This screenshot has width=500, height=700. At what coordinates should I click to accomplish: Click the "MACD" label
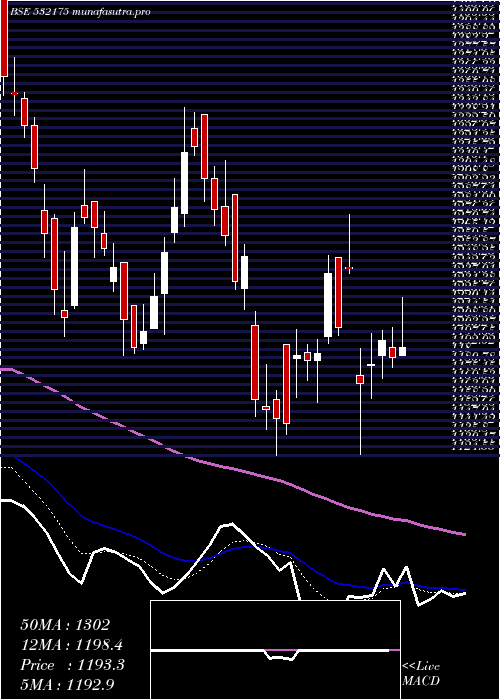click(x=421, y=681)
